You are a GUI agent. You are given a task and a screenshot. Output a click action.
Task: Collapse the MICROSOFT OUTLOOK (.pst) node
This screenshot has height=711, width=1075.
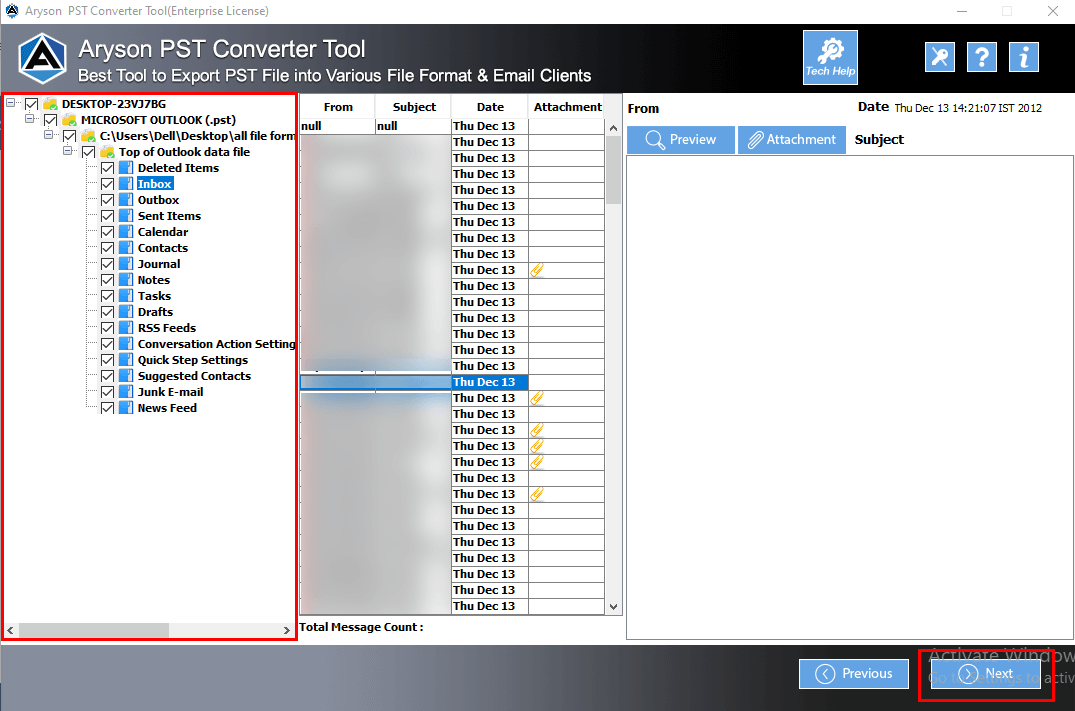tap(29, 119)
